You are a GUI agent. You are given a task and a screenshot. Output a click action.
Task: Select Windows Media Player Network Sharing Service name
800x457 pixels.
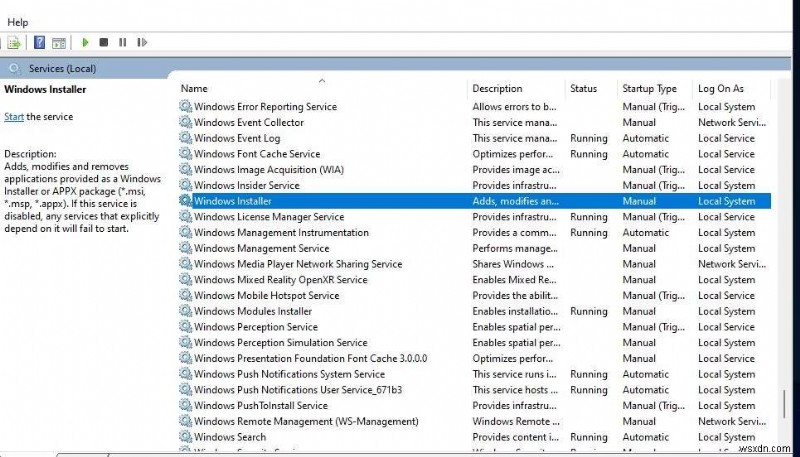point(298,264)
